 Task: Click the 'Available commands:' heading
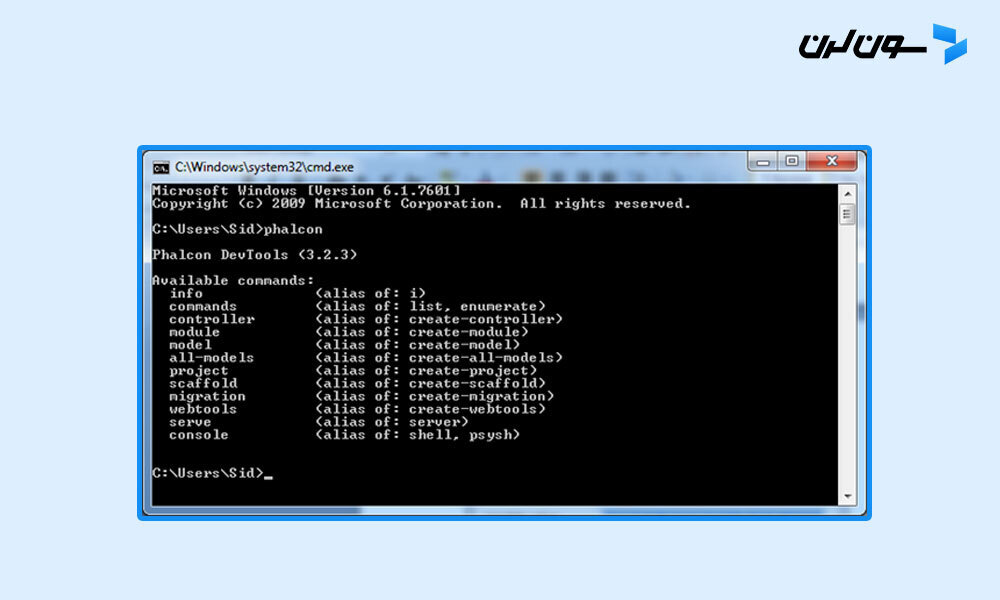coord(233,281)
